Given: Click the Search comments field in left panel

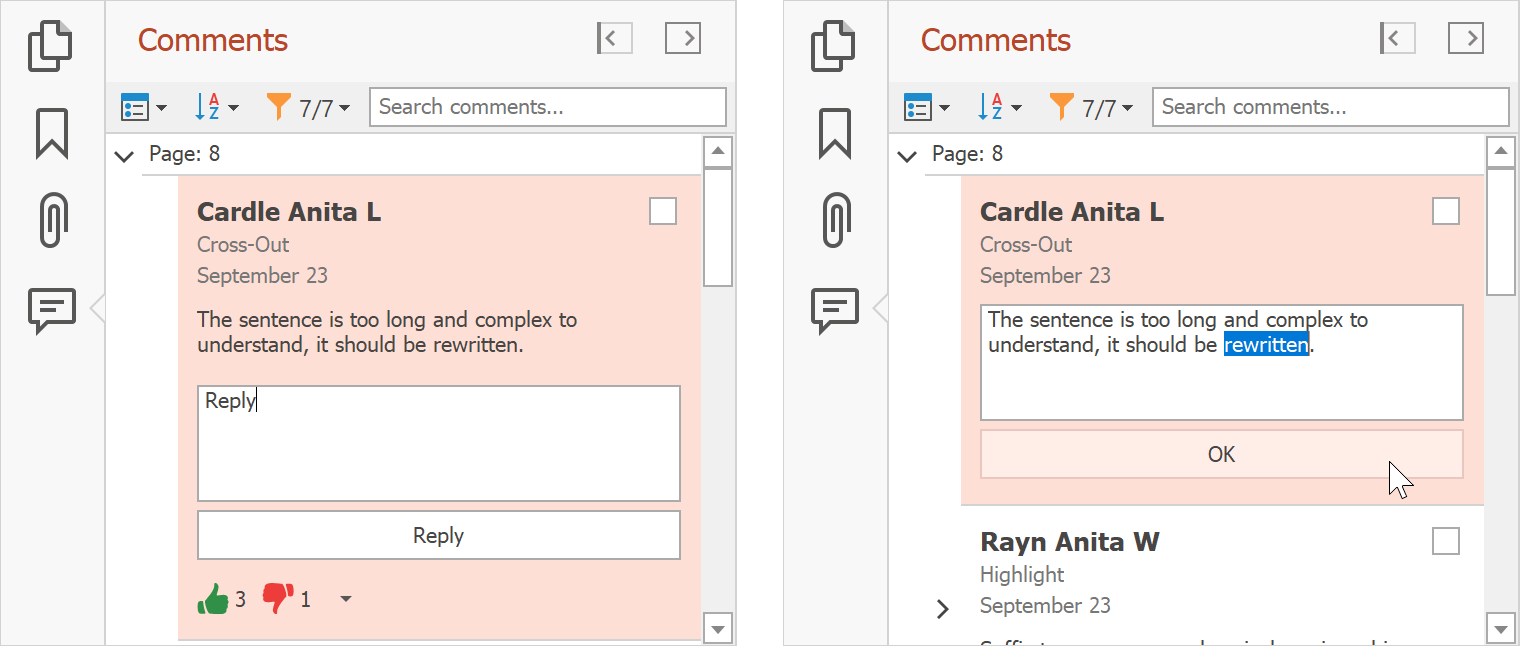Looking at the screenshot, I should coord(547,107).
